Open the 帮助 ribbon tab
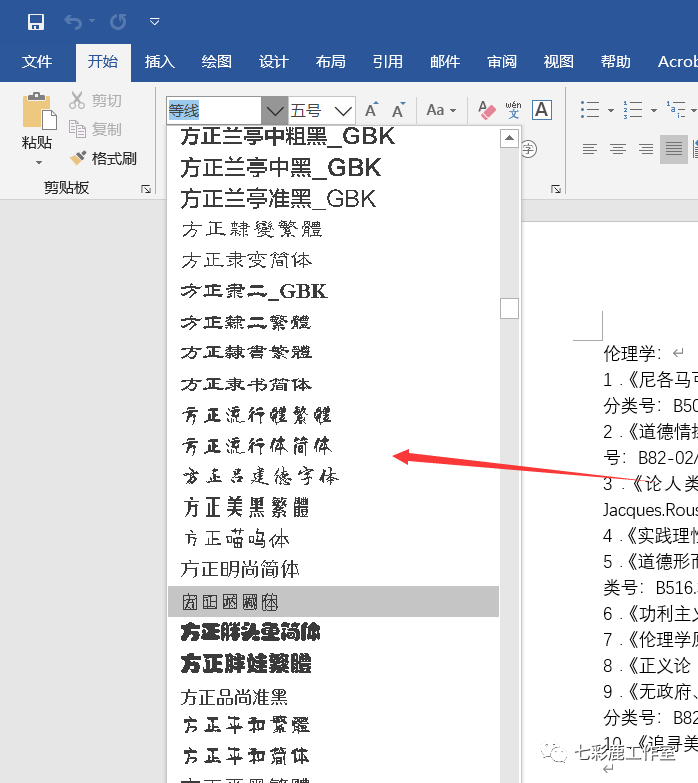 pos(616,62)
